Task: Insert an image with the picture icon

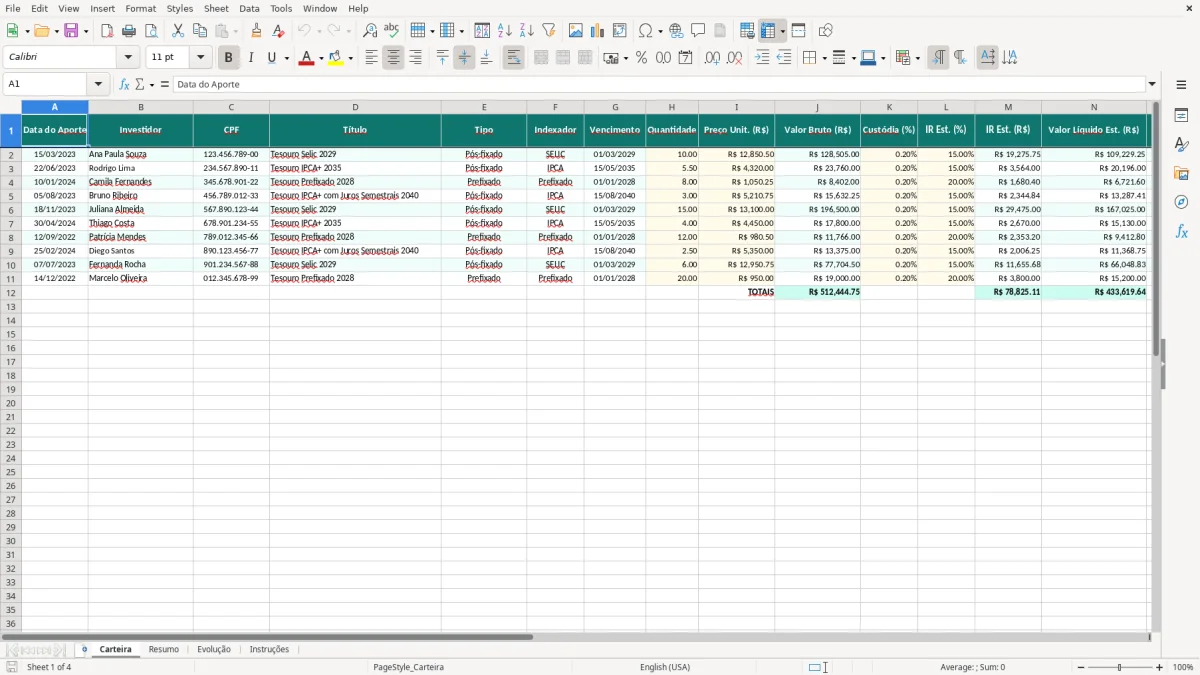Action: tap(576, 31)
